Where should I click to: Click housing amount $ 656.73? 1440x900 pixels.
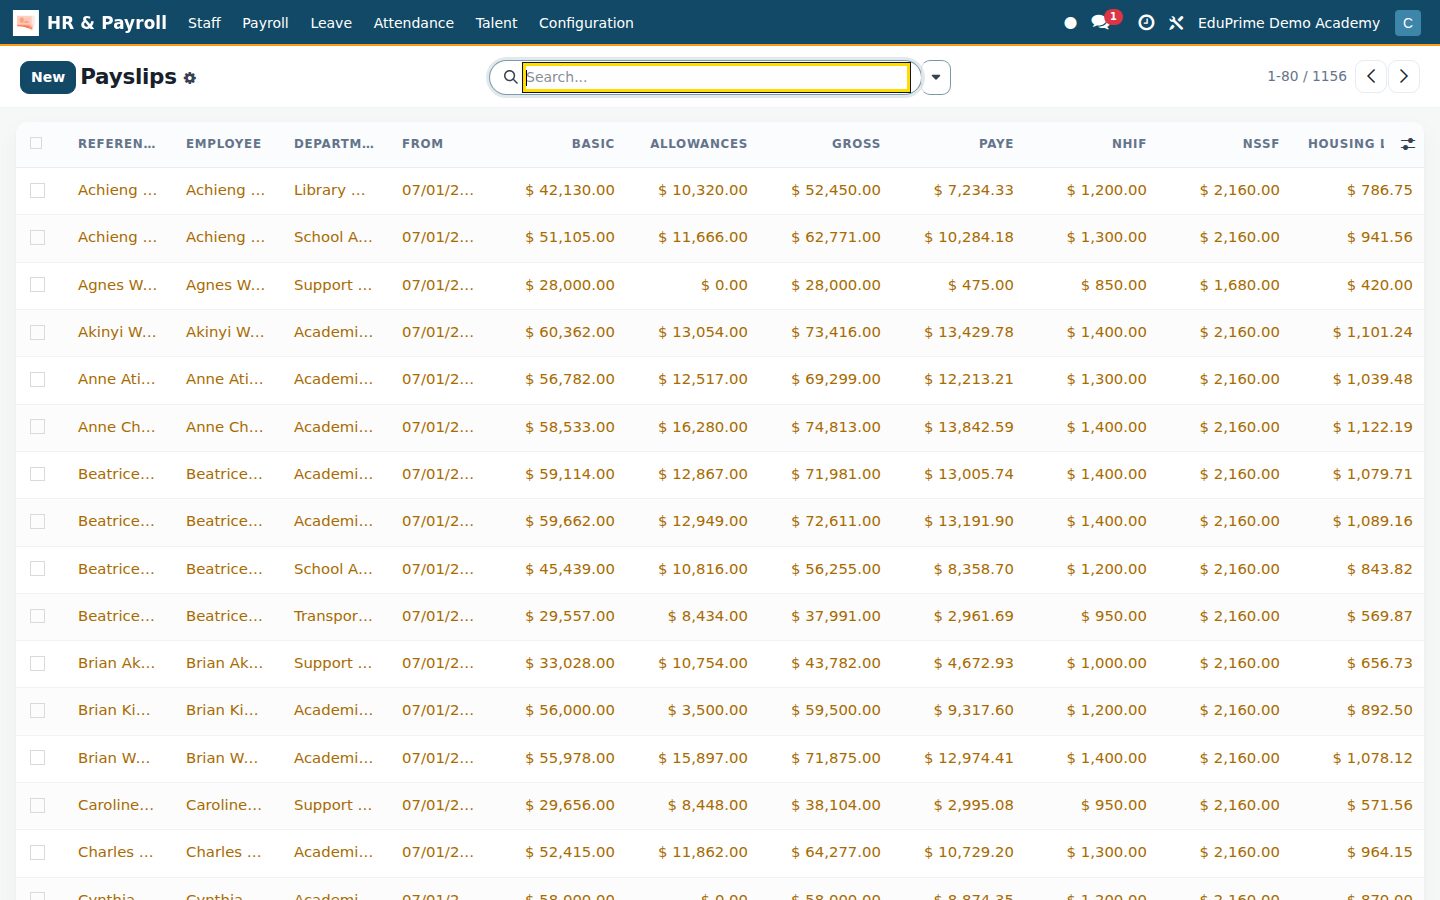click(x=1380, y=663)
